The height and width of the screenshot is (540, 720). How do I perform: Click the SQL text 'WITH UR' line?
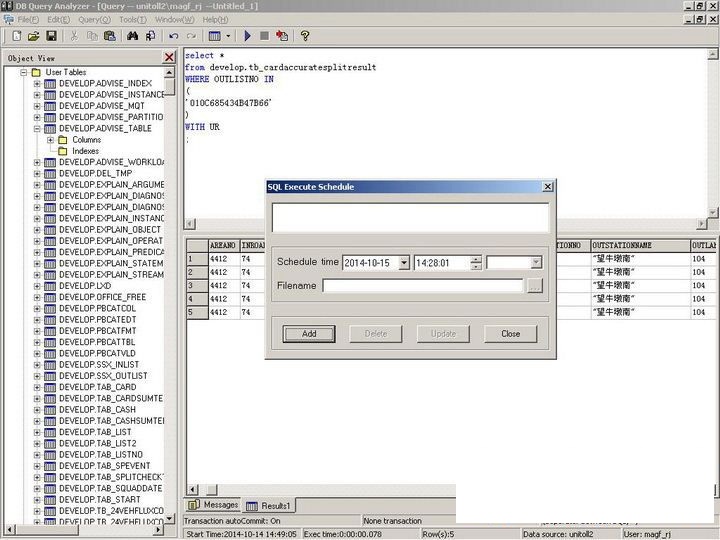tap(202, 127)
